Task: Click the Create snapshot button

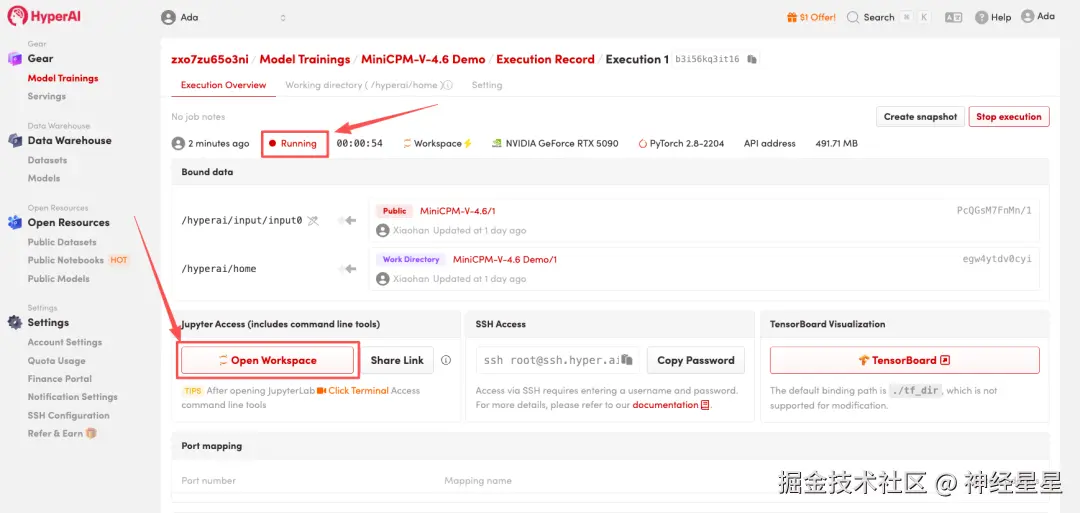Action: [x=920, y=116]
